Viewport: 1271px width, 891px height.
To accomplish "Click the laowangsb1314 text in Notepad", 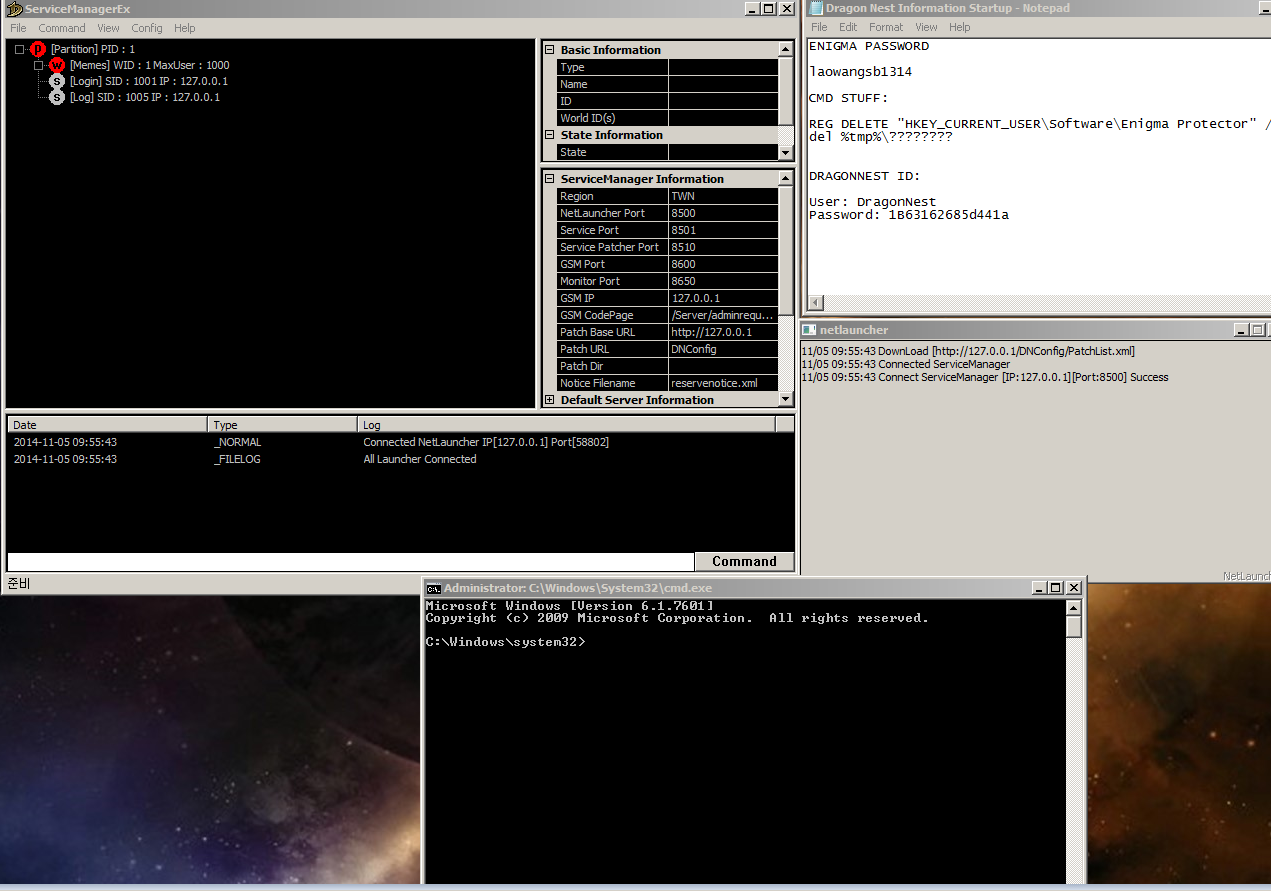I will 860,72.
